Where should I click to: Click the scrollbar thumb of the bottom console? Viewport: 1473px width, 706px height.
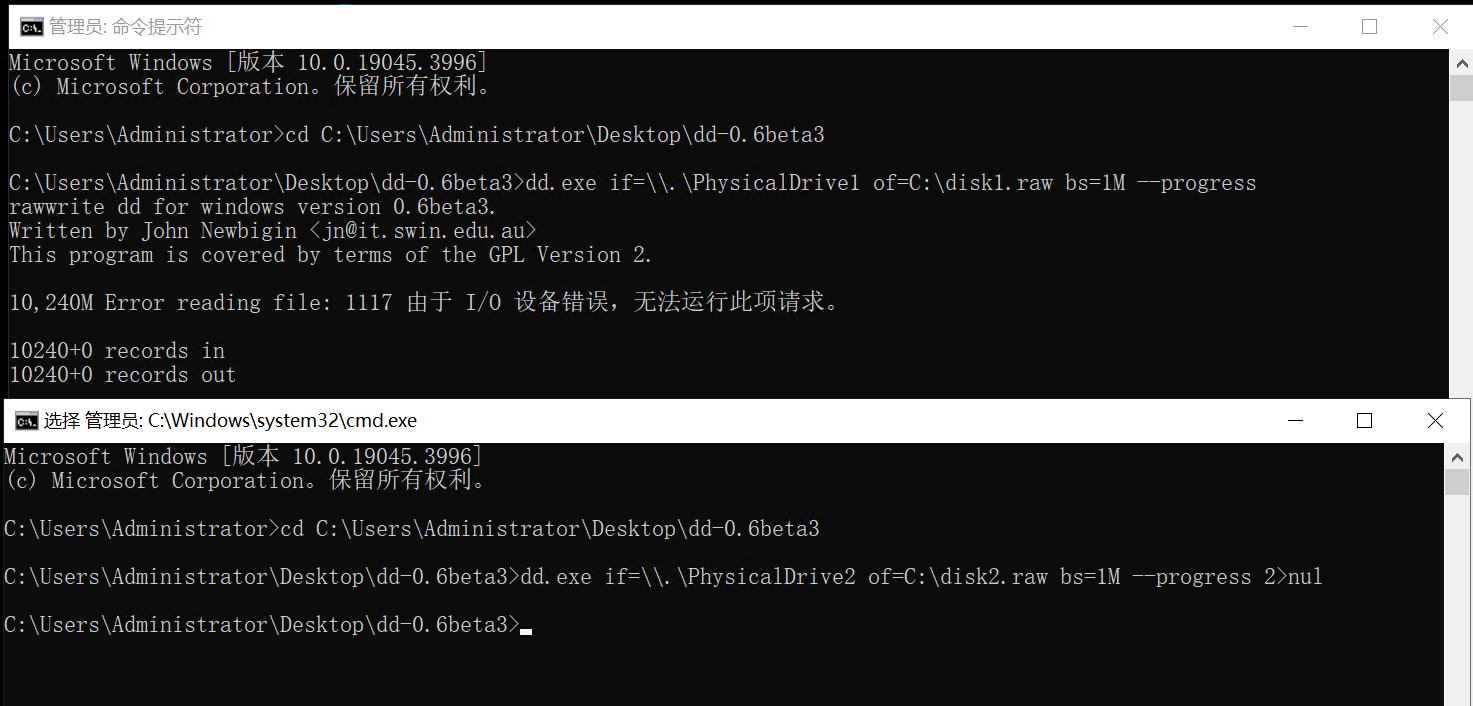(x=1456, y=482)
